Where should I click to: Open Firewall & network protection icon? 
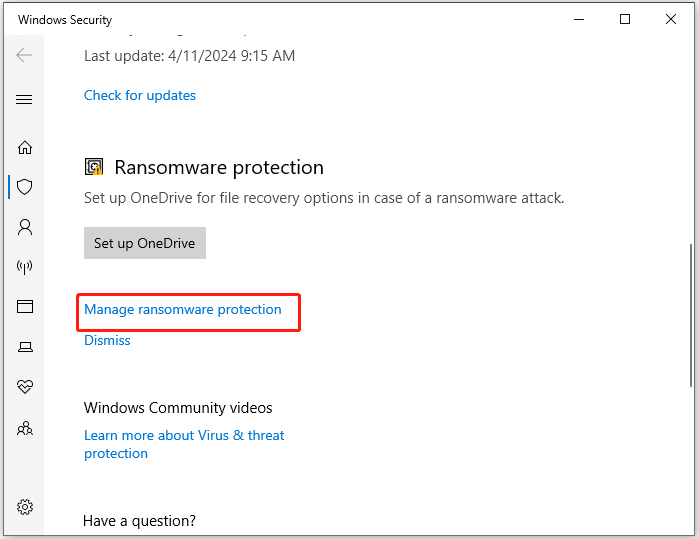click(x=25, y=267)
